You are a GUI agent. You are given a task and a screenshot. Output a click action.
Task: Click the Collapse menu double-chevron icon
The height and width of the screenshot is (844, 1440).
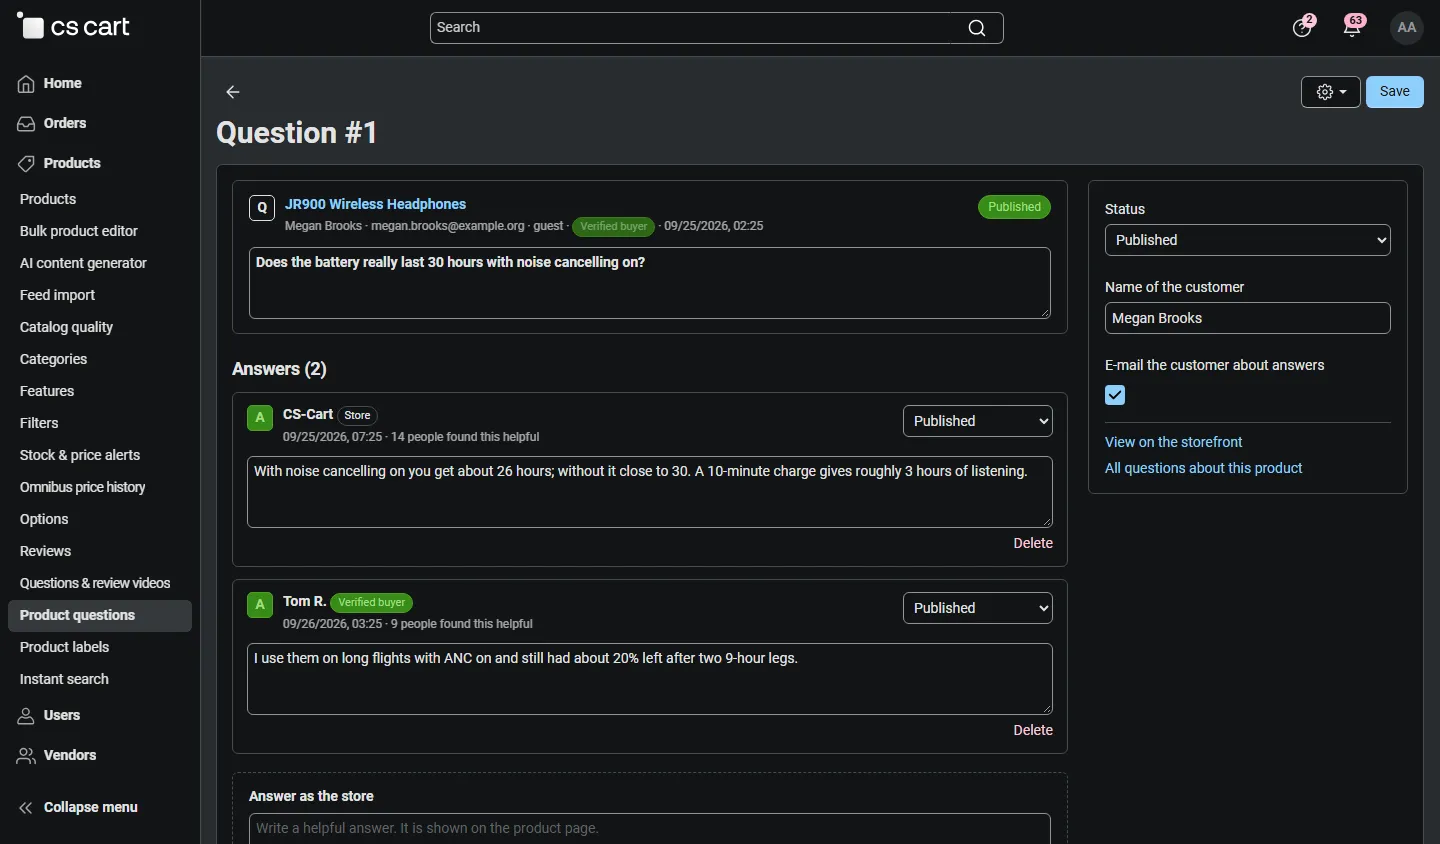coord(27,808)
